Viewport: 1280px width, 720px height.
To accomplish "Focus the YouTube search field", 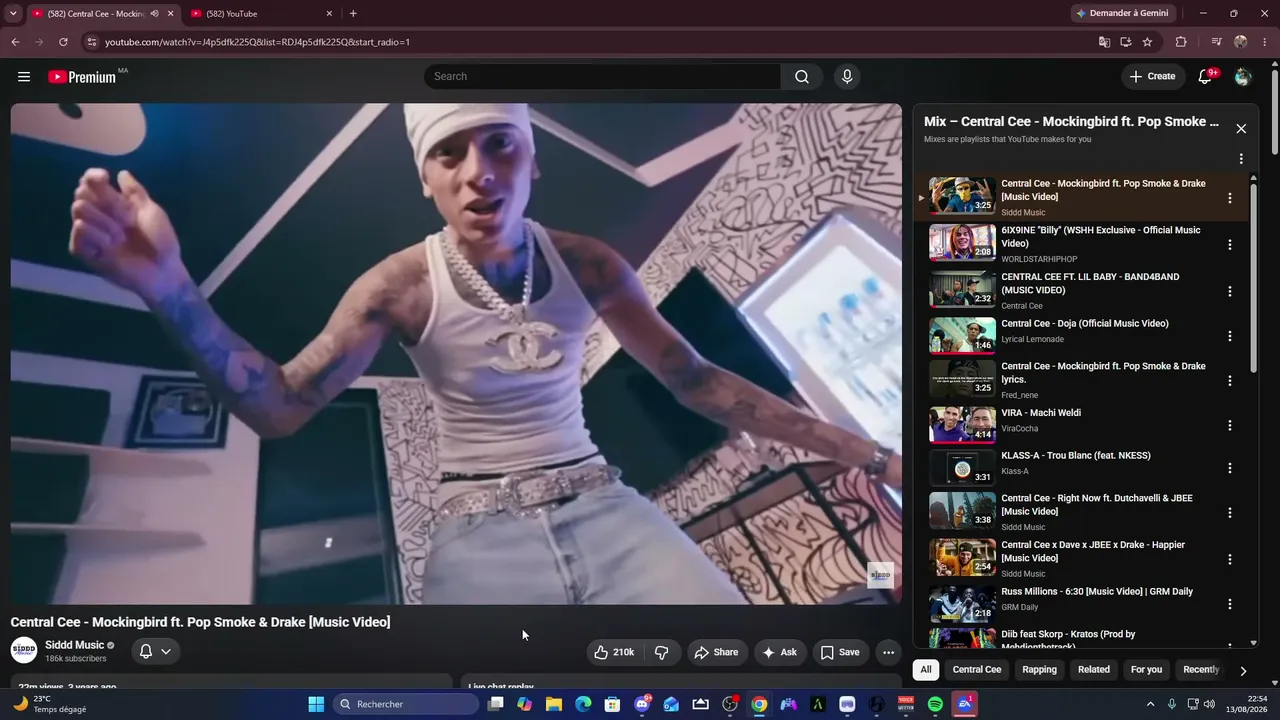I will (603, 77).
